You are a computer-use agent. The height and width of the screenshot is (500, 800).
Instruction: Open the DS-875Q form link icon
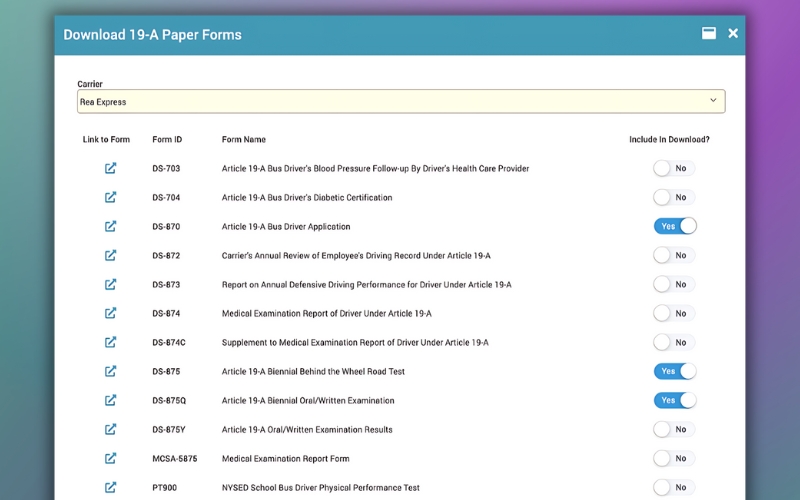tap(110, 401)
